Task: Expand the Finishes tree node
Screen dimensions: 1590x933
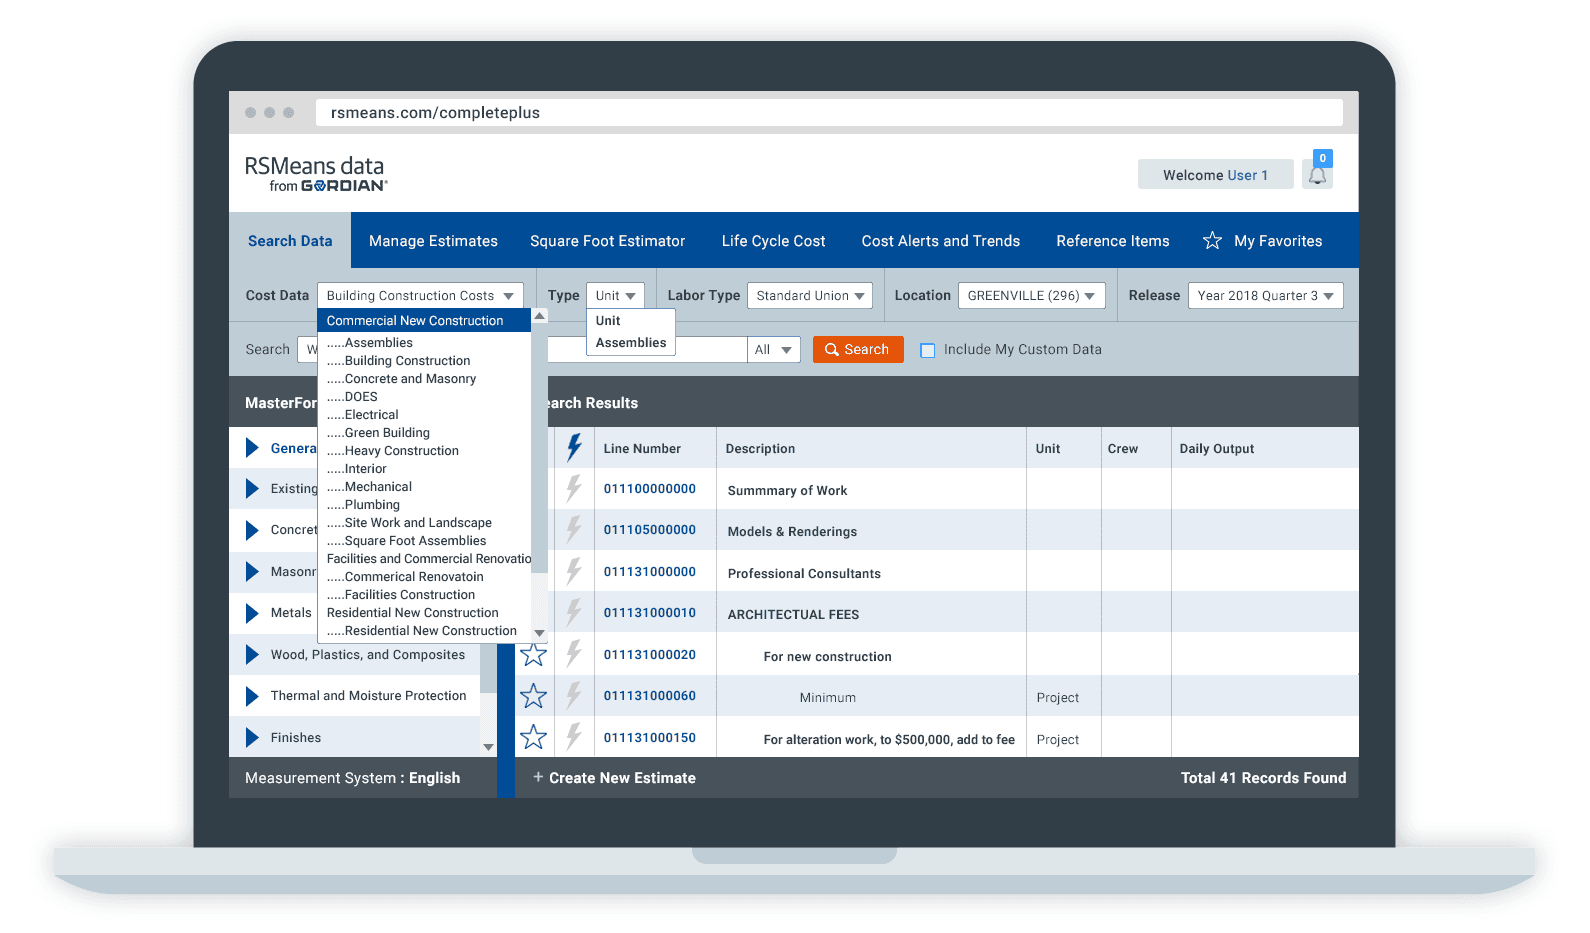Action: click(x=252, y=738)
